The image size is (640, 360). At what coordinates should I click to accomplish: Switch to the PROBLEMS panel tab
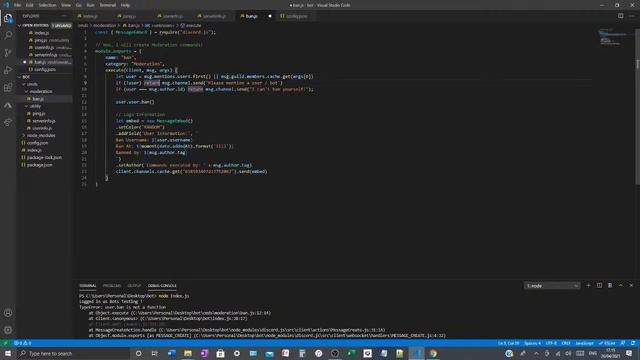[112, 286]
